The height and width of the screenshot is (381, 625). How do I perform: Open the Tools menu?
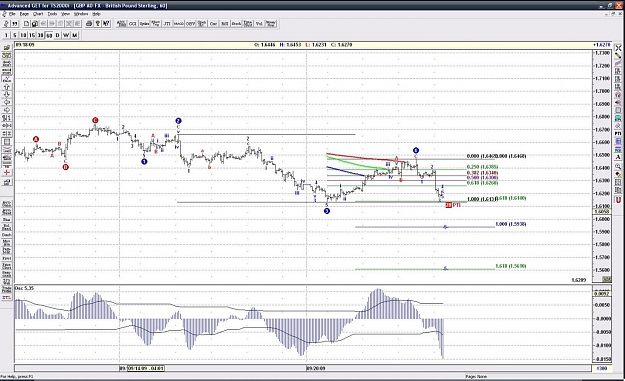coord(52,14)
